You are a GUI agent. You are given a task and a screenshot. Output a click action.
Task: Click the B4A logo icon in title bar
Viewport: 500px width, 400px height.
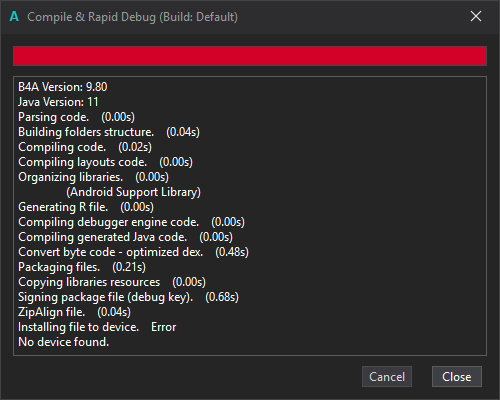(x=14, y=16)
